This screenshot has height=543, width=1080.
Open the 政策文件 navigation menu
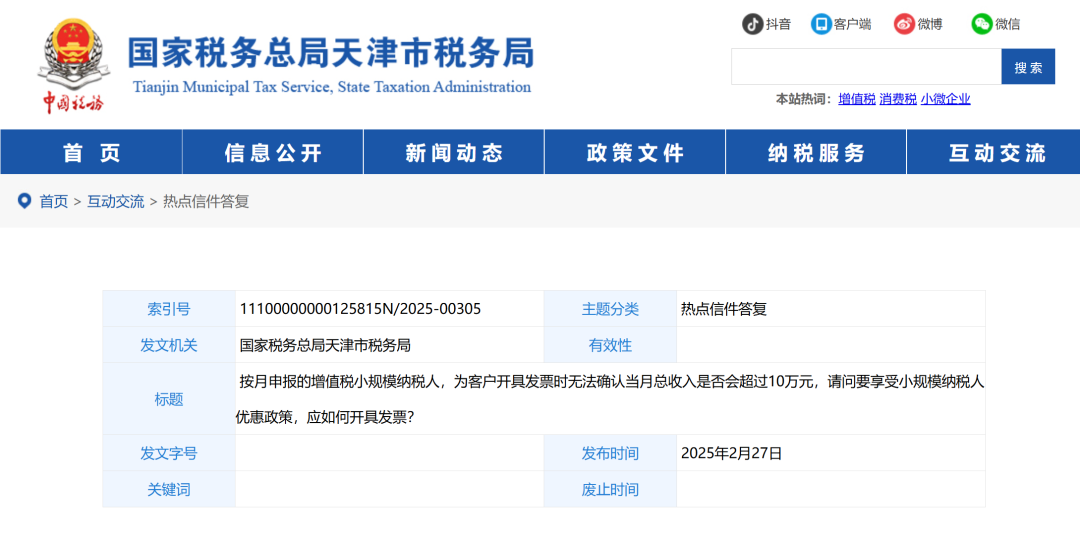point(635,153)
